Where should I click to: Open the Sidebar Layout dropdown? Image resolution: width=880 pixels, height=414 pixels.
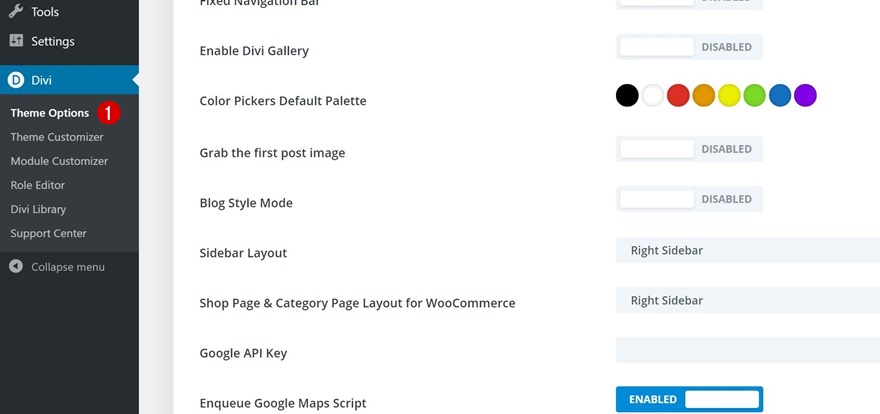pyautogui.click(x=747, y=250)
